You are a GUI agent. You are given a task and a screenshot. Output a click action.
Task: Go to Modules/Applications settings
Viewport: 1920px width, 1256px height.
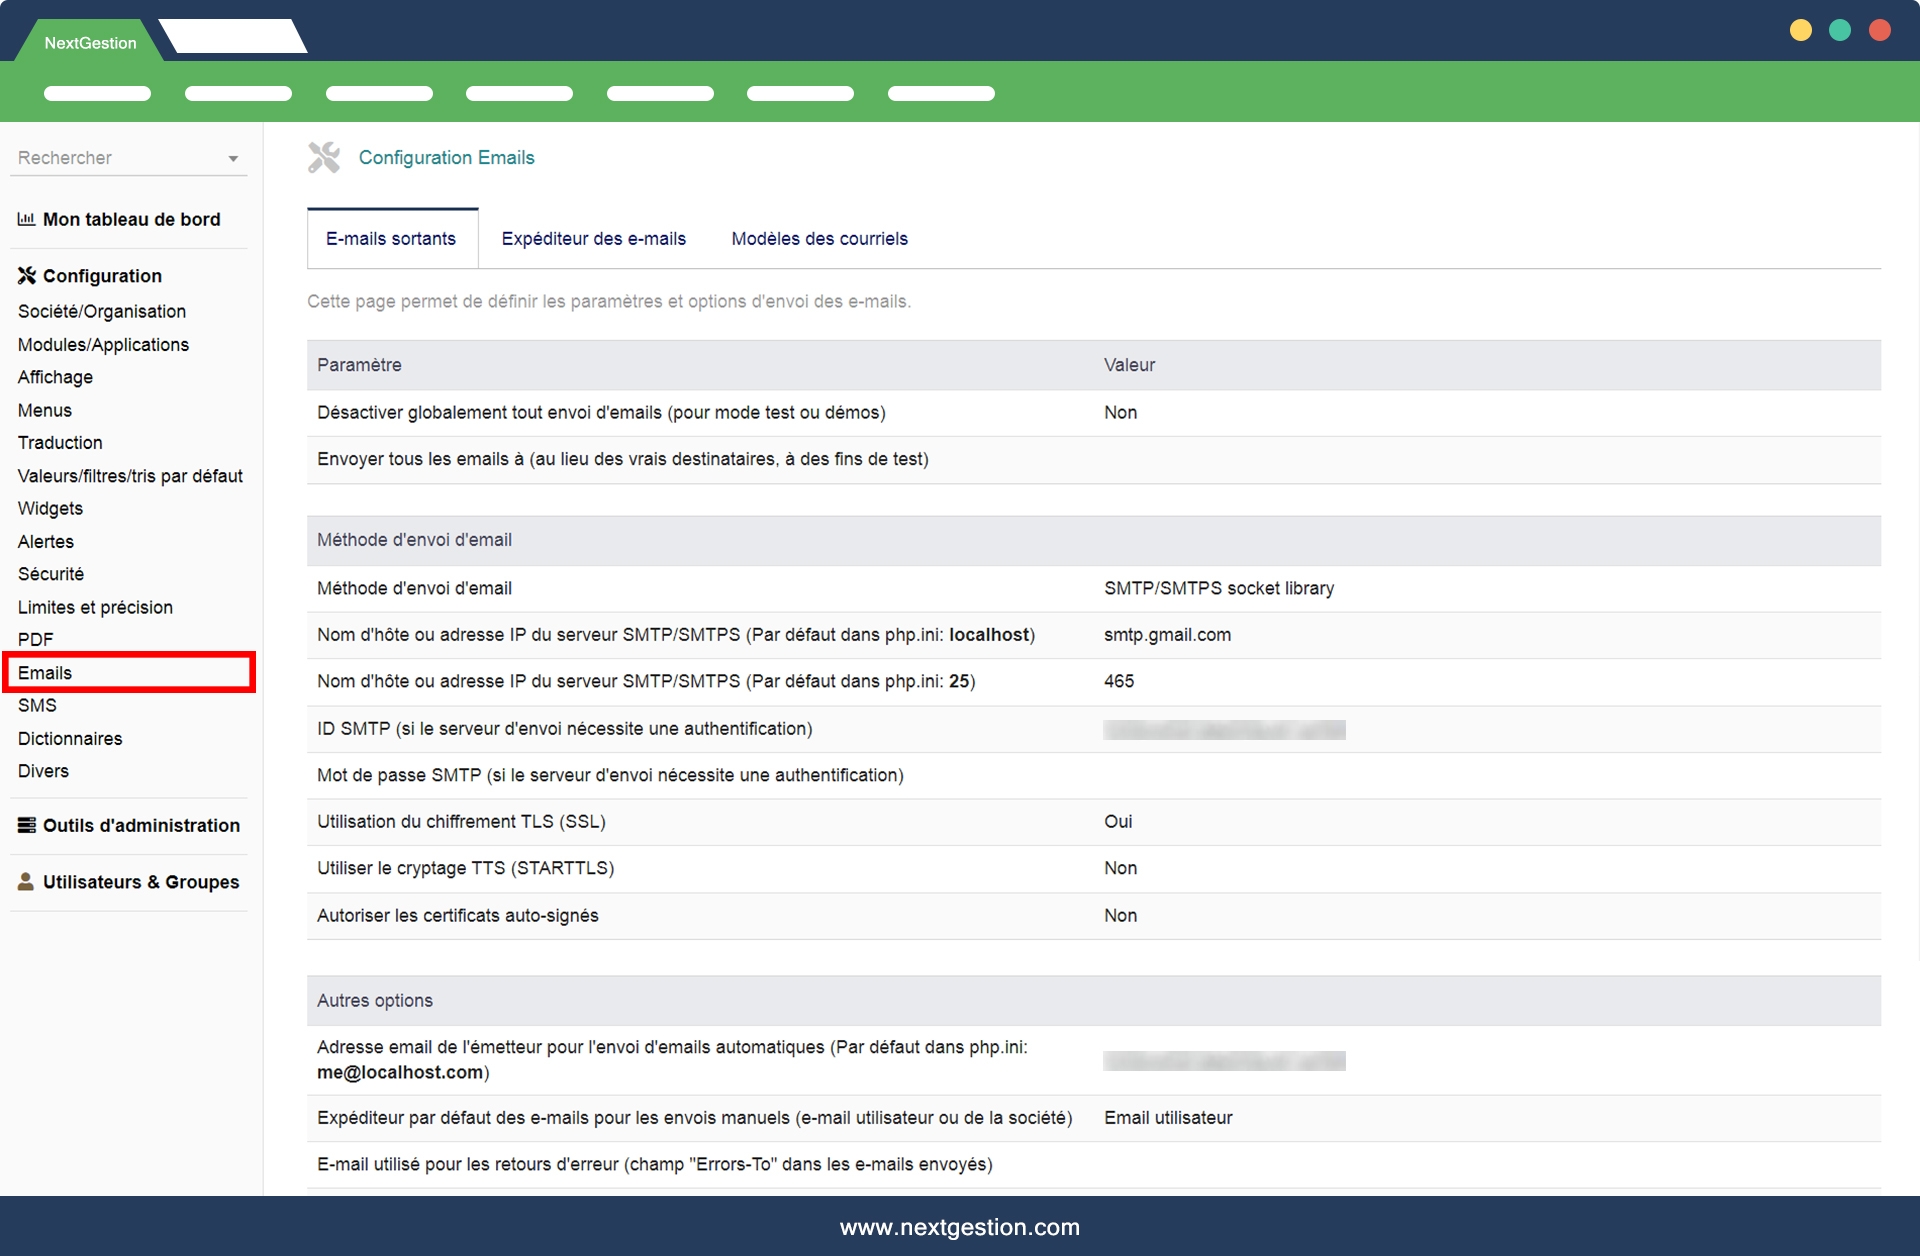[x=103, y=345]
